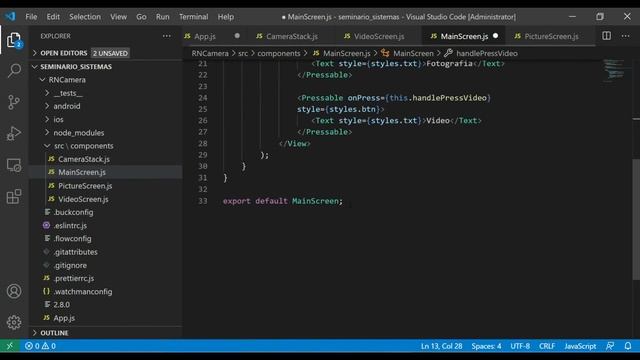This screenshot has height=360, width=640.
Task: Open CameraStack.js in the file tree
Action: [x=84, y=159]
